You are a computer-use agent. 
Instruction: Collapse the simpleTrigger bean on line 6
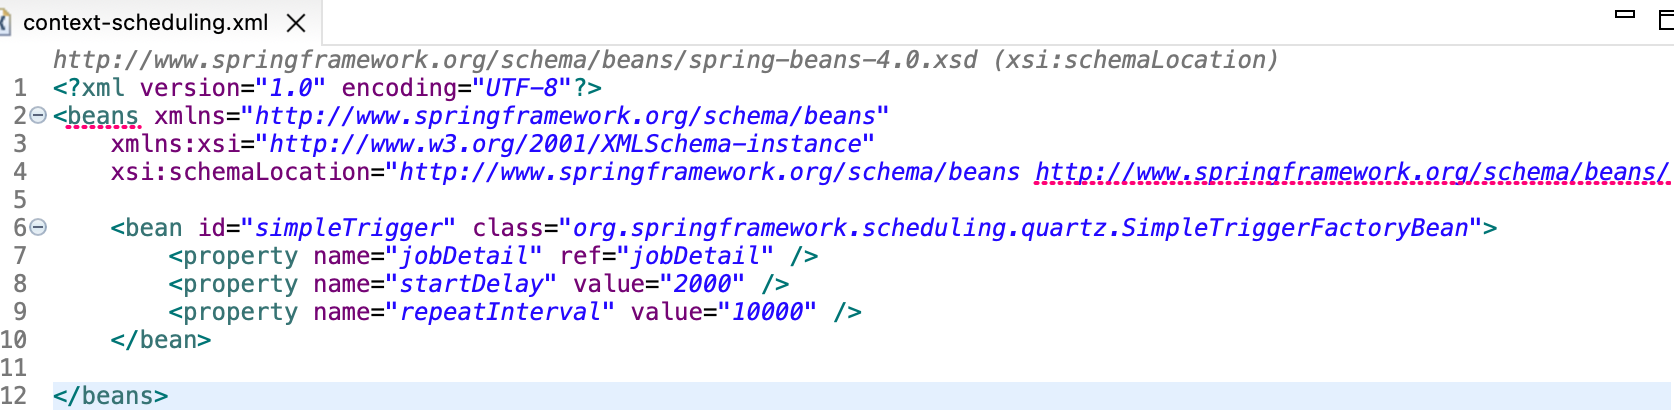tap(38, 228)
